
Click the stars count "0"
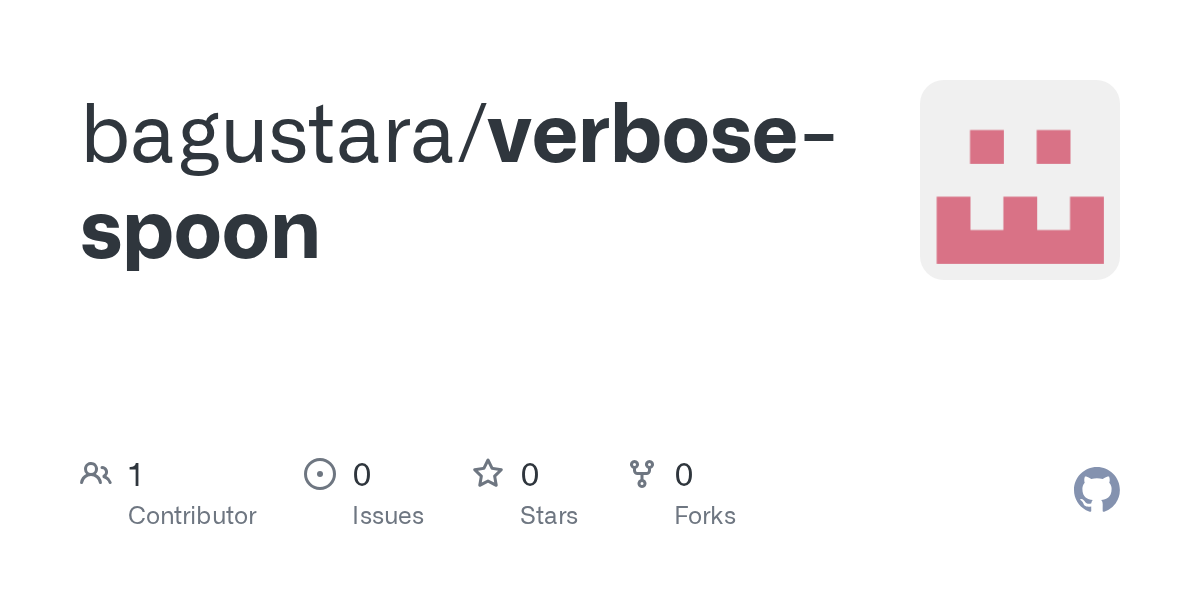tap(530, 474)
